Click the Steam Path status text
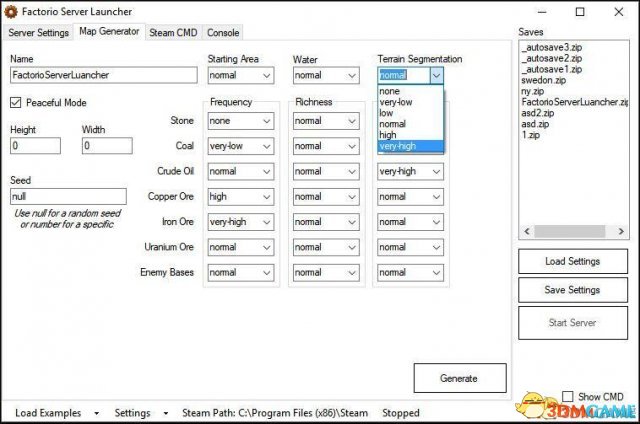640x424 pixels. tap(275, 413)
